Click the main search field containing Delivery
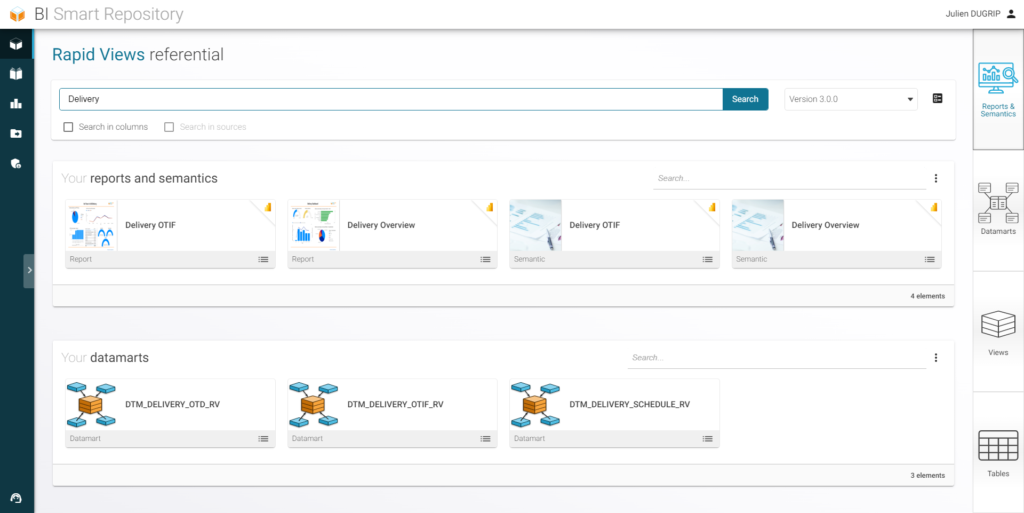1024x513 pixels. [x=391, y=99]
